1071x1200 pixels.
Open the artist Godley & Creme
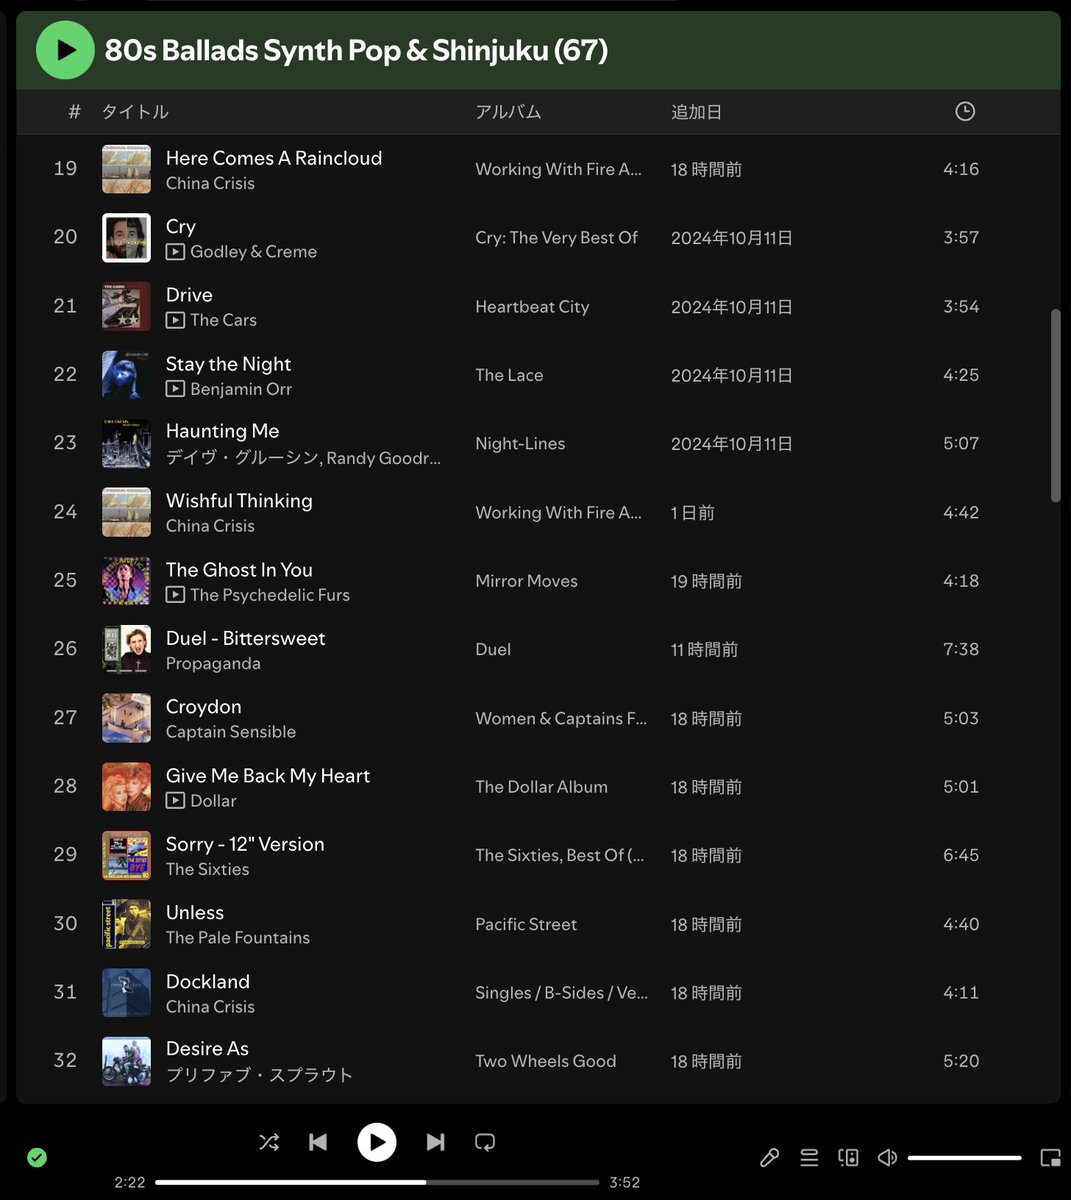click(x=253, y=252)
